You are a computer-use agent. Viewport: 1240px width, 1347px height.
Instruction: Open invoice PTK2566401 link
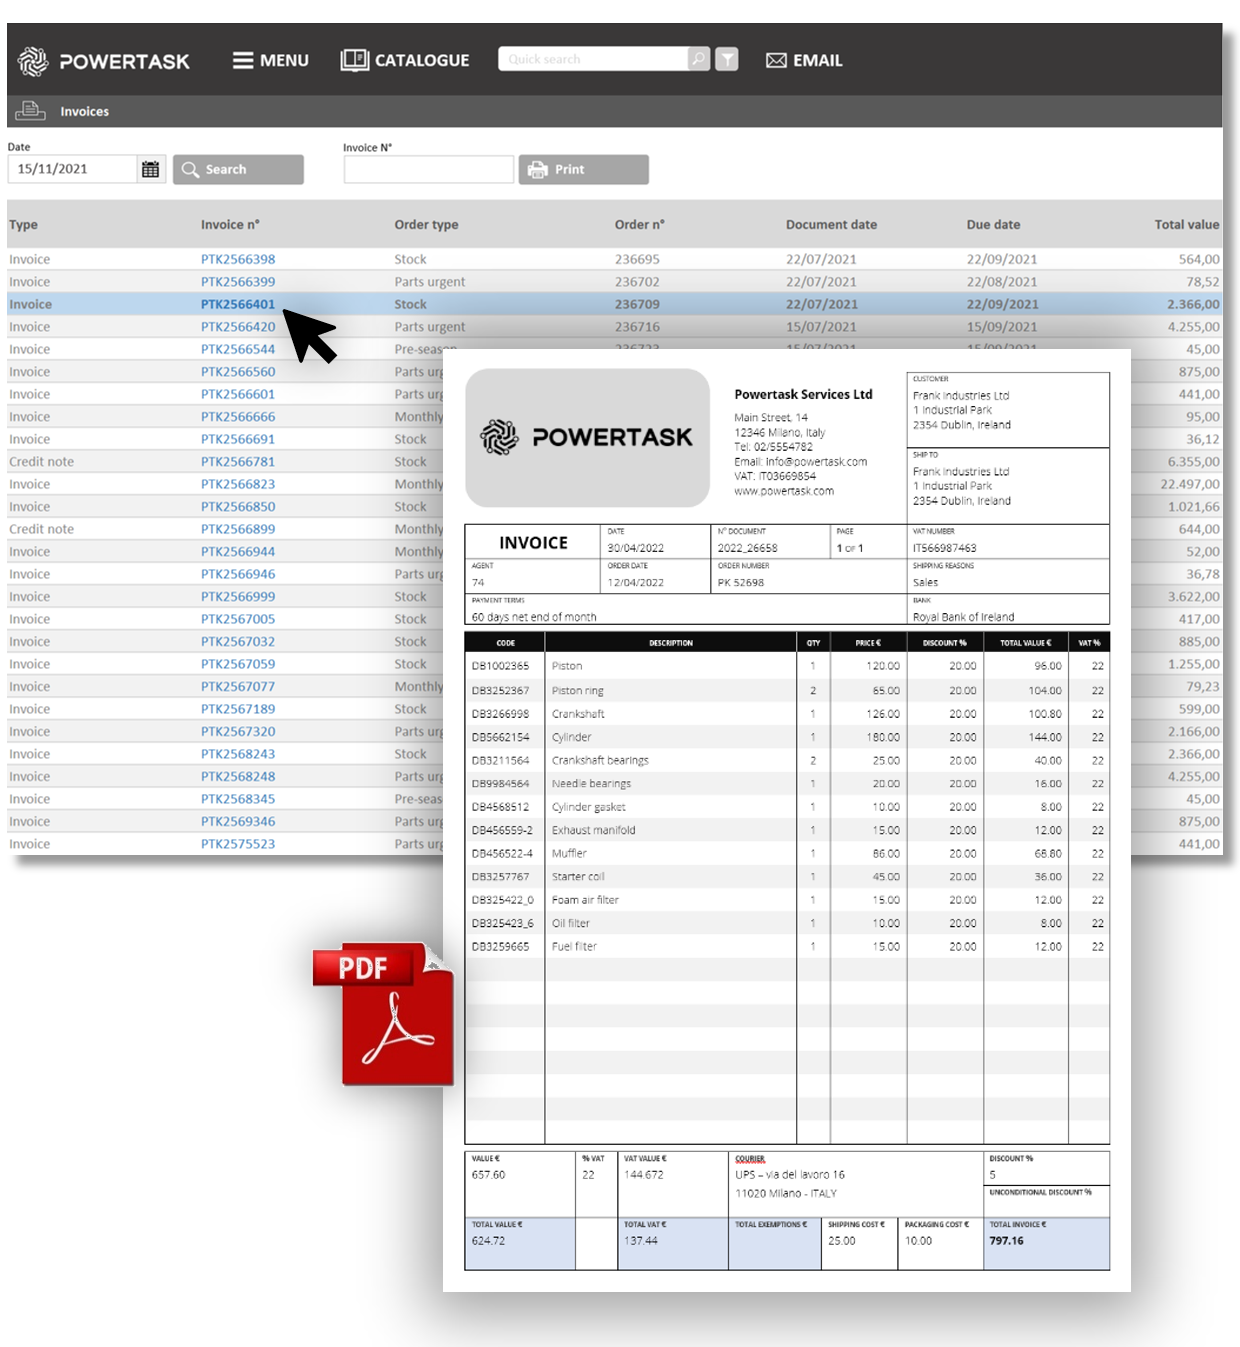(x=238, y=304)
